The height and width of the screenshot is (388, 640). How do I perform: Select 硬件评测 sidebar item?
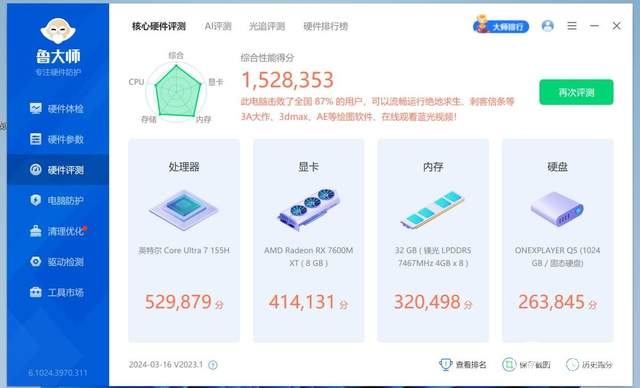coord(57,170)
